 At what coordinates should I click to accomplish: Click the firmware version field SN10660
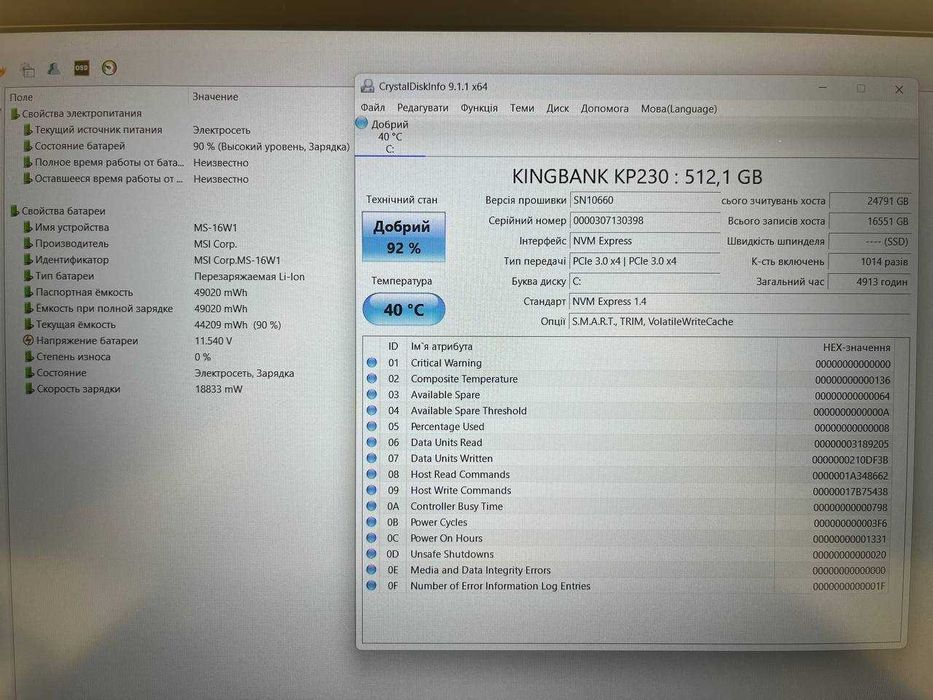pos(644,201)
